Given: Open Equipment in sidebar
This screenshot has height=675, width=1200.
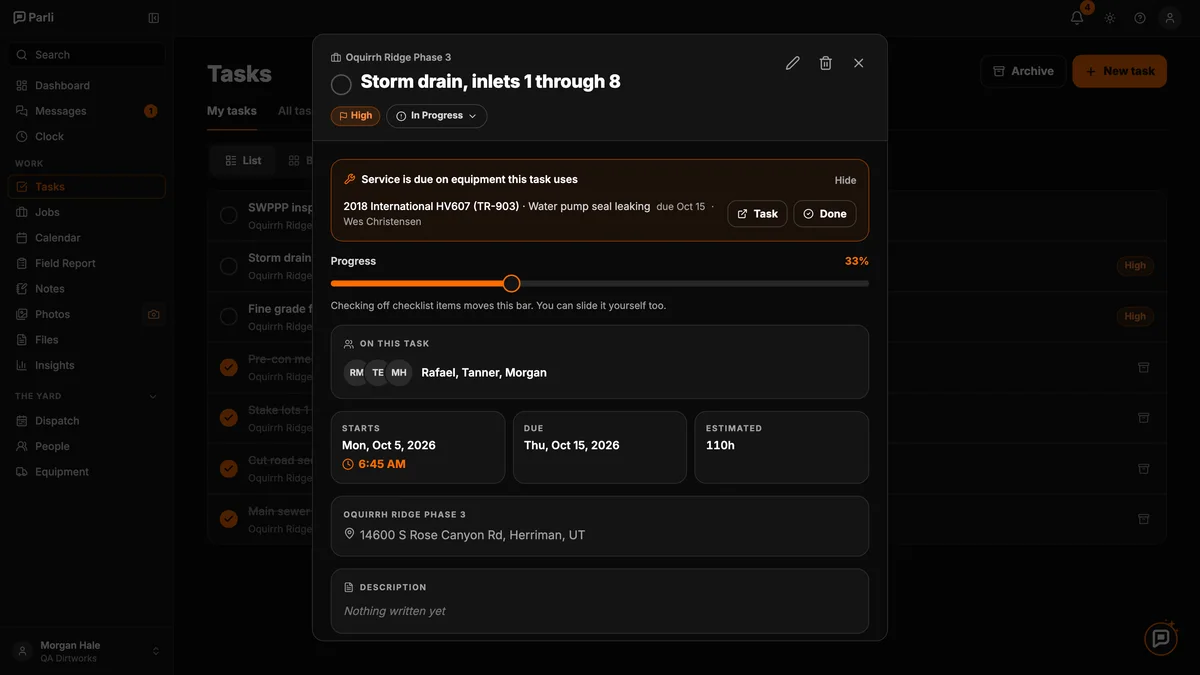Looking at the screenshot, I should click(87, 472).
